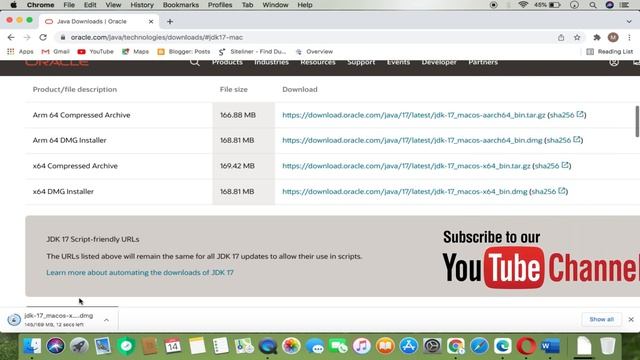The image size is (640, 360).
Task: Click Show all downloads button
Action: [601, 319]
